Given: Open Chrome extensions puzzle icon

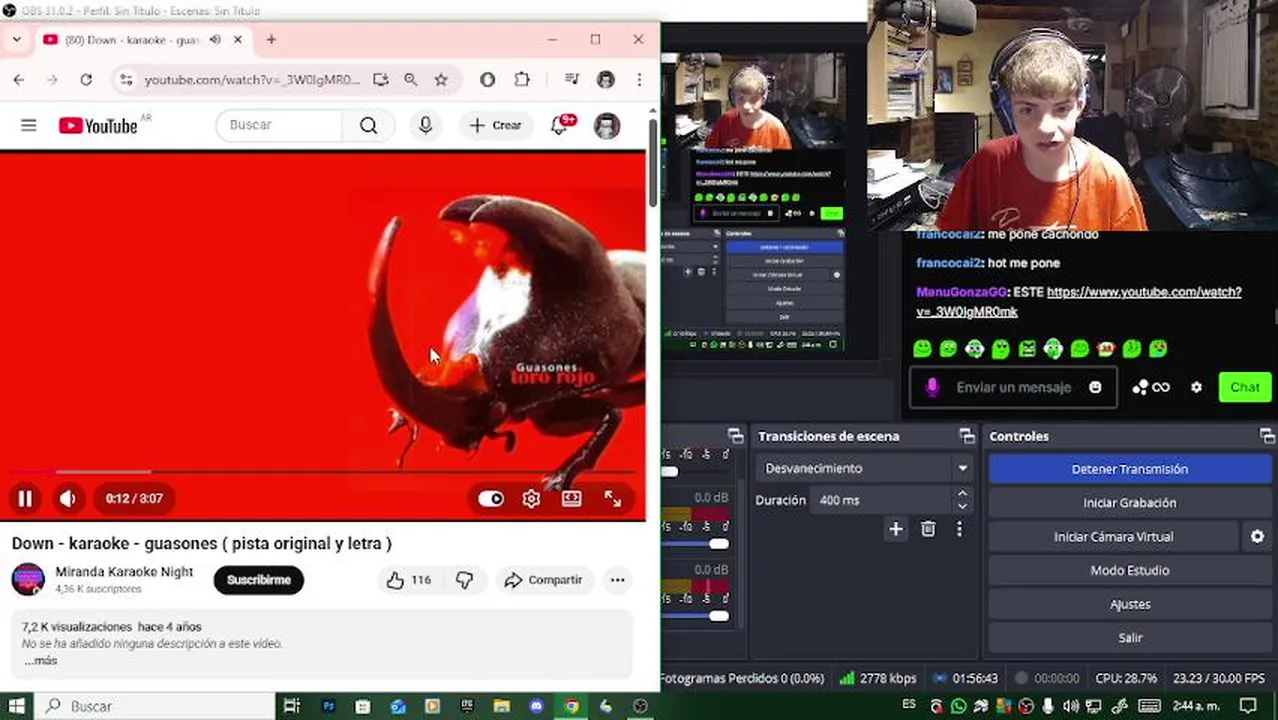Looking at the screenshot, I should (522, 79).
